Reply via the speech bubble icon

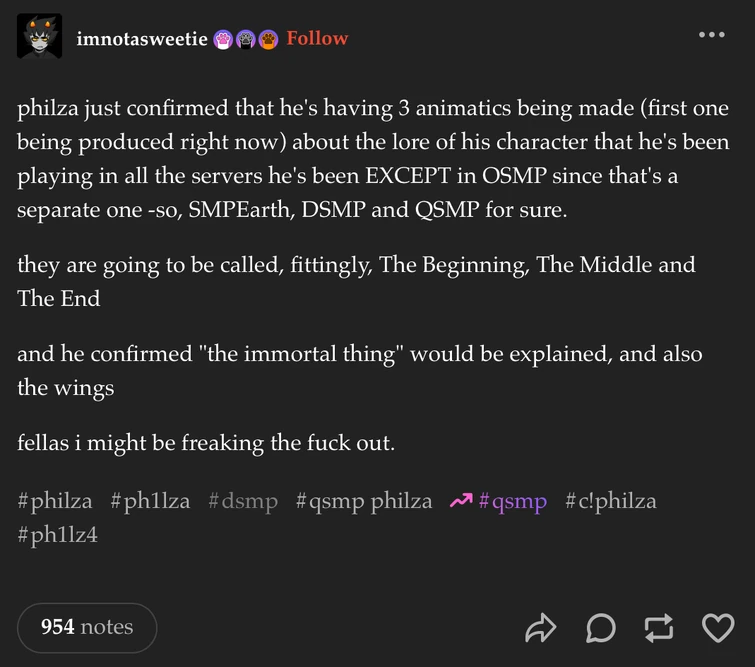tap(600, 627)
